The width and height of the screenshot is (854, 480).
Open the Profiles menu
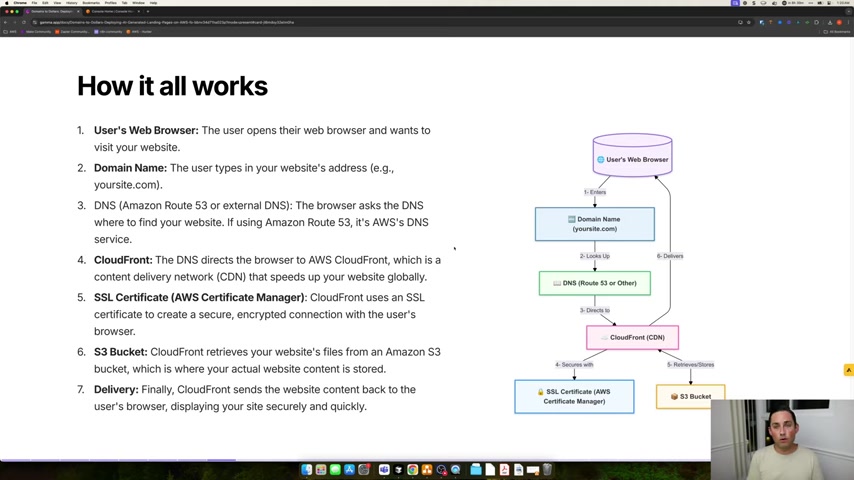pyautogui.click(x=111, y=3)
